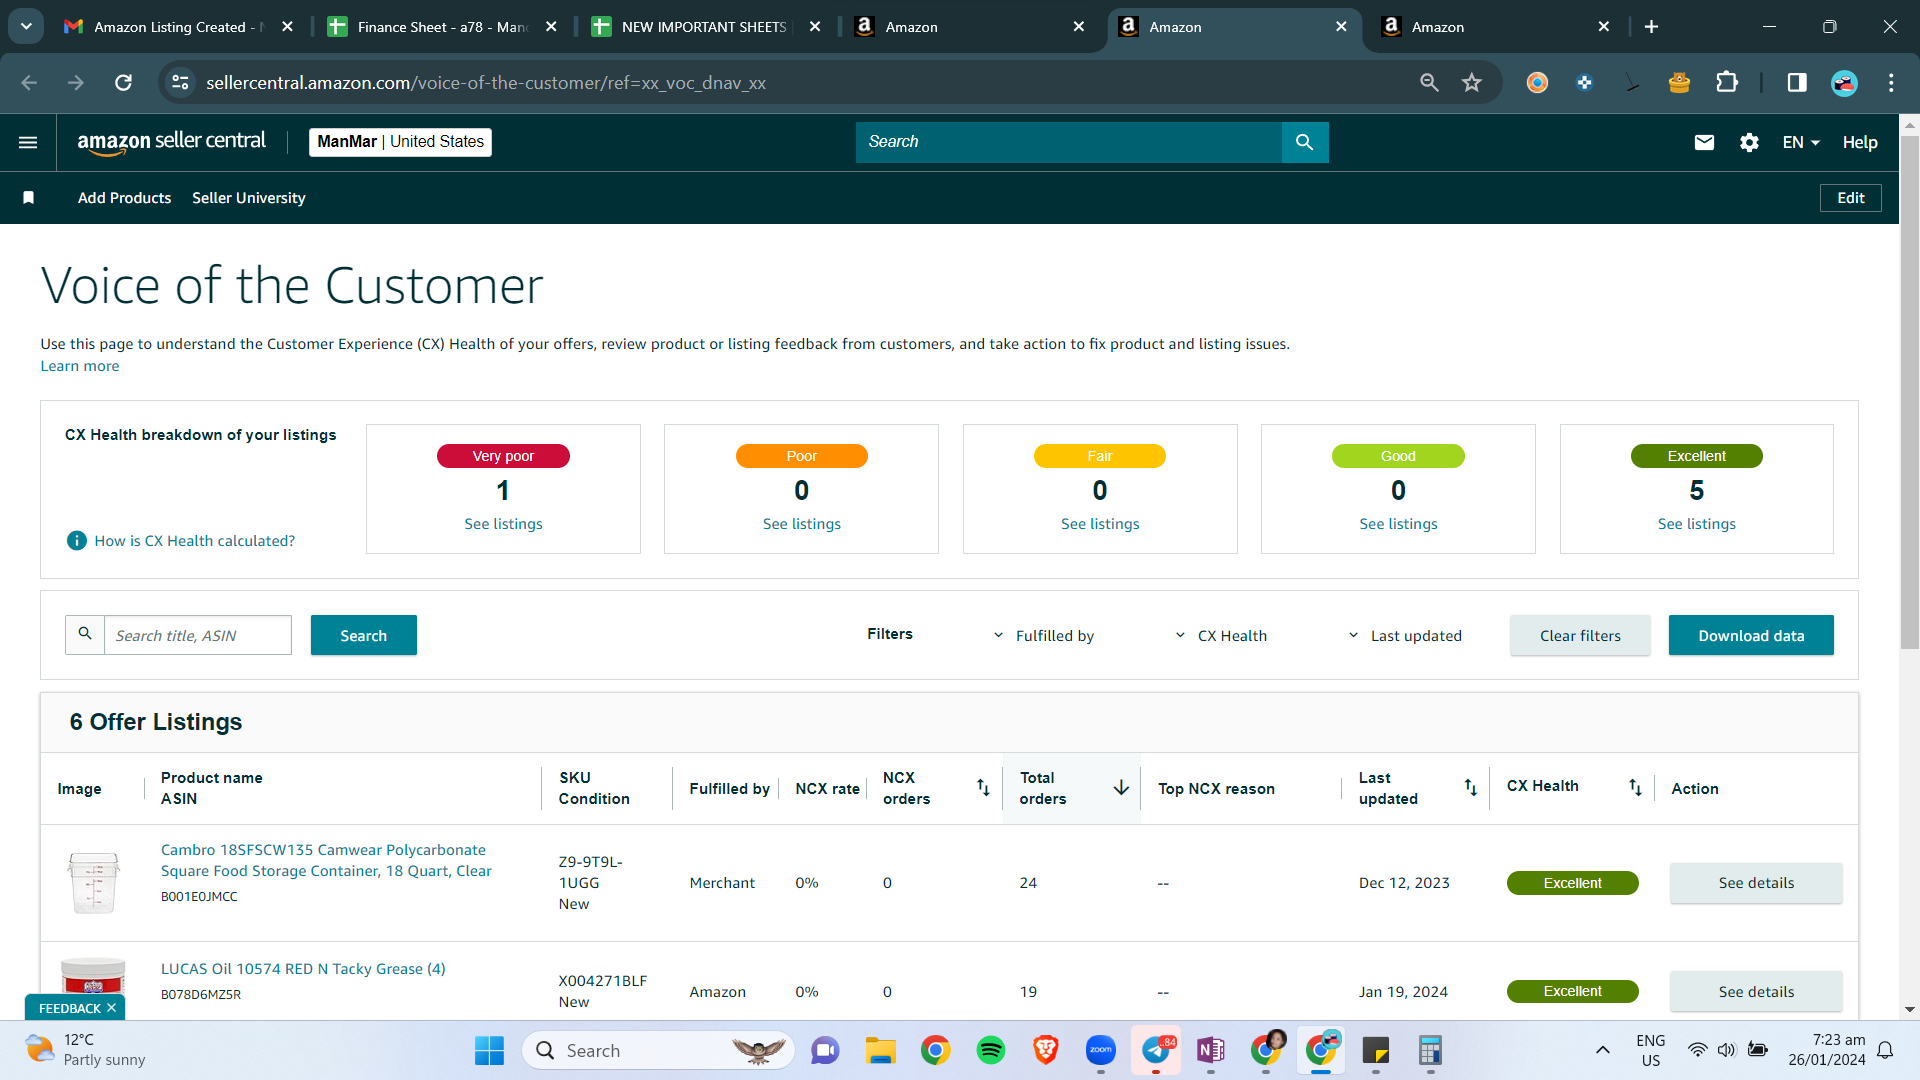1920x1080 pixels.
Task: Click the page vertical scrollbar
Action: coord(1910,393)
